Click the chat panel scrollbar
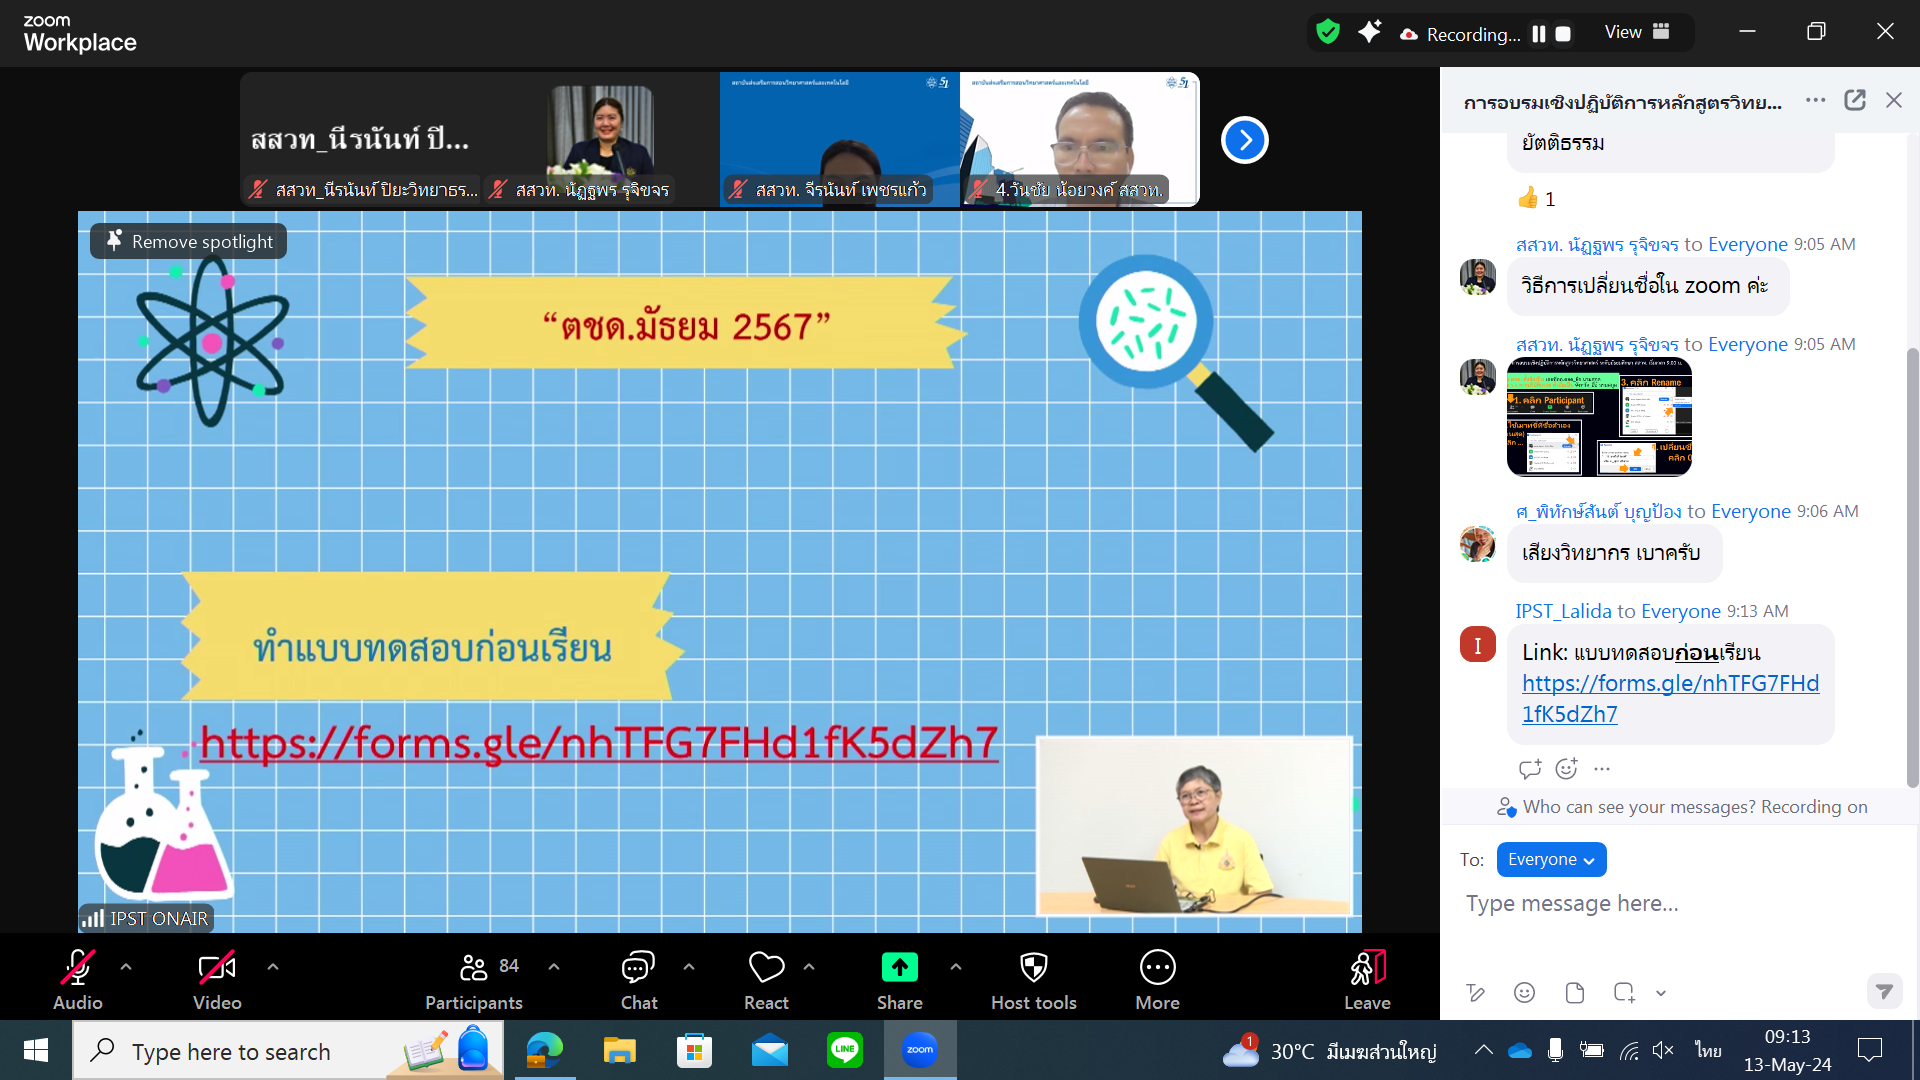 [1912, 566]
